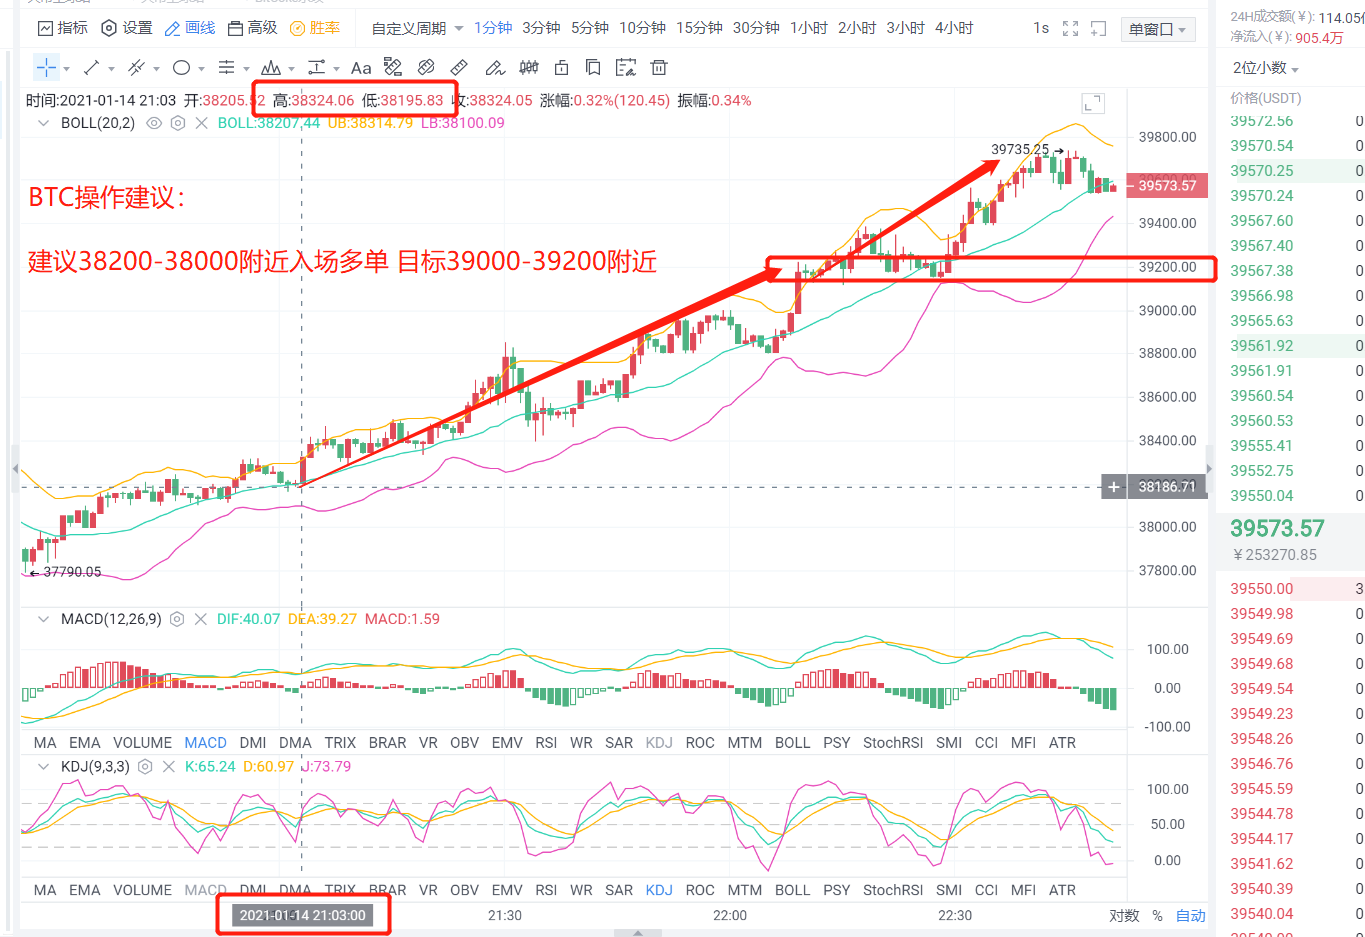Open KDJ indicator settings gear
Image resolution: width=1365 pixels, height=937 pixels.
145,767
